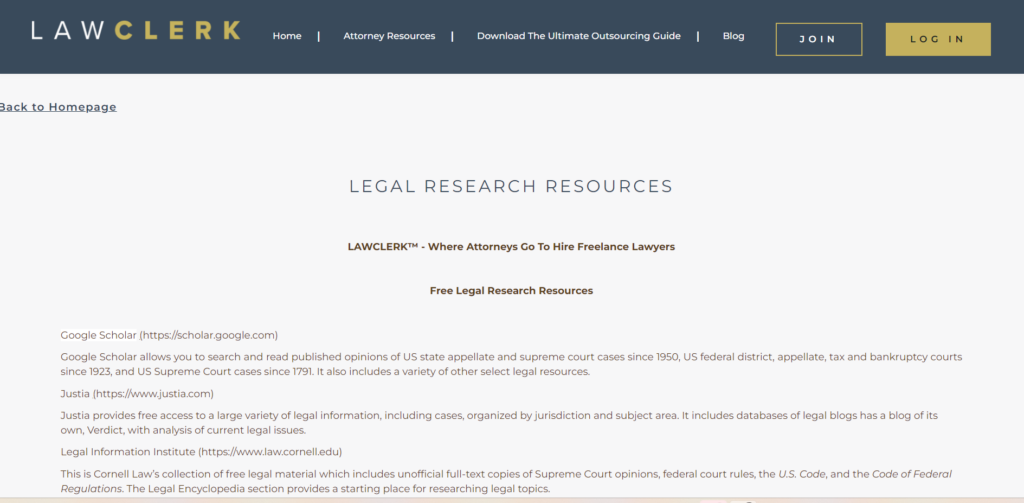This screenshot has width=1024, height=503.
Task: Open Attorney Resources in the navigation
Action: 389,36
